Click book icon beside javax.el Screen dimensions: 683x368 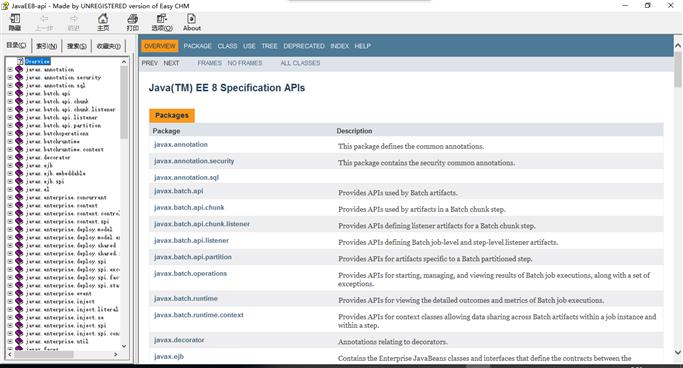pos(19,189)
